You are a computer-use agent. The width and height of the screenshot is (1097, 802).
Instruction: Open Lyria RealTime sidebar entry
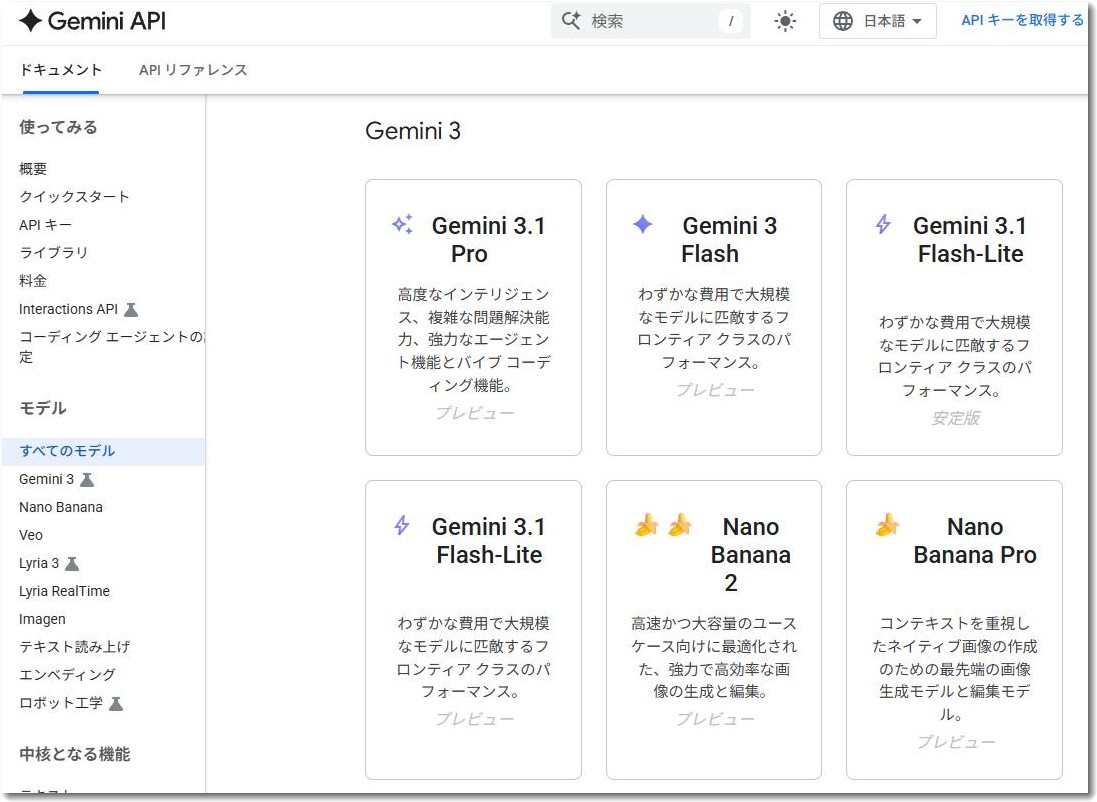[64, 591]
